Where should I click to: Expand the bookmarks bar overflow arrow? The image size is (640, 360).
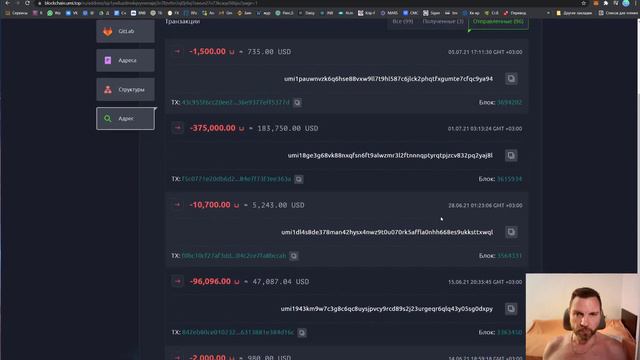(x=548, y=13)
